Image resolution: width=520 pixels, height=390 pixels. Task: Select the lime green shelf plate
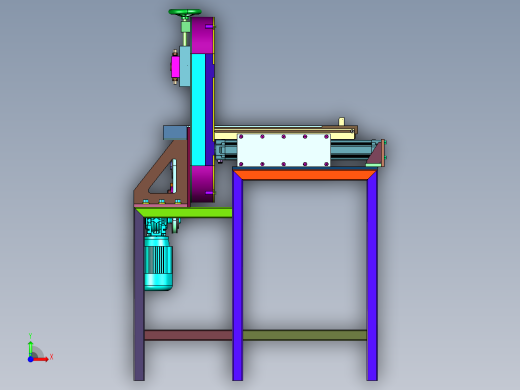[x=184, y=213]
